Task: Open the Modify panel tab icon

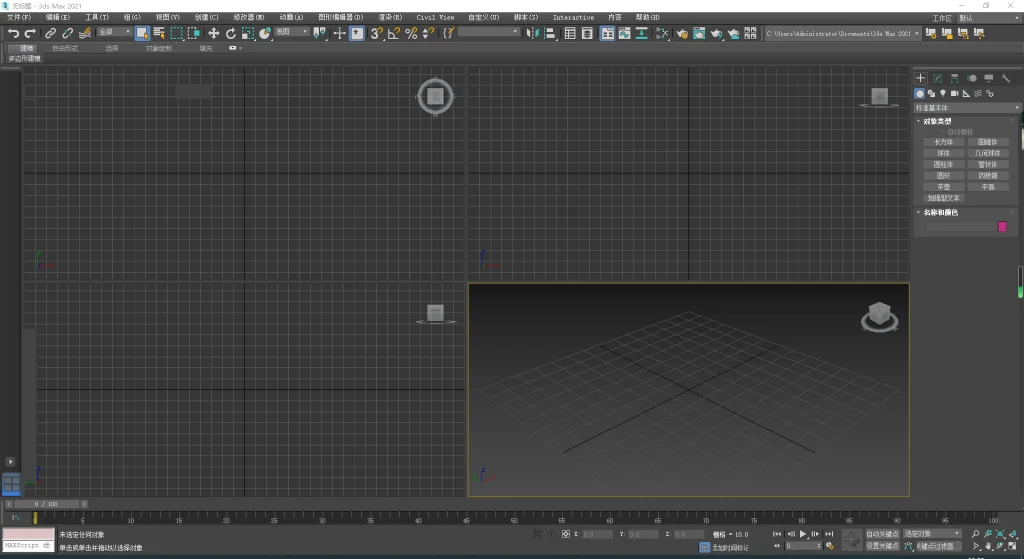Action: (x=938, y=78)
